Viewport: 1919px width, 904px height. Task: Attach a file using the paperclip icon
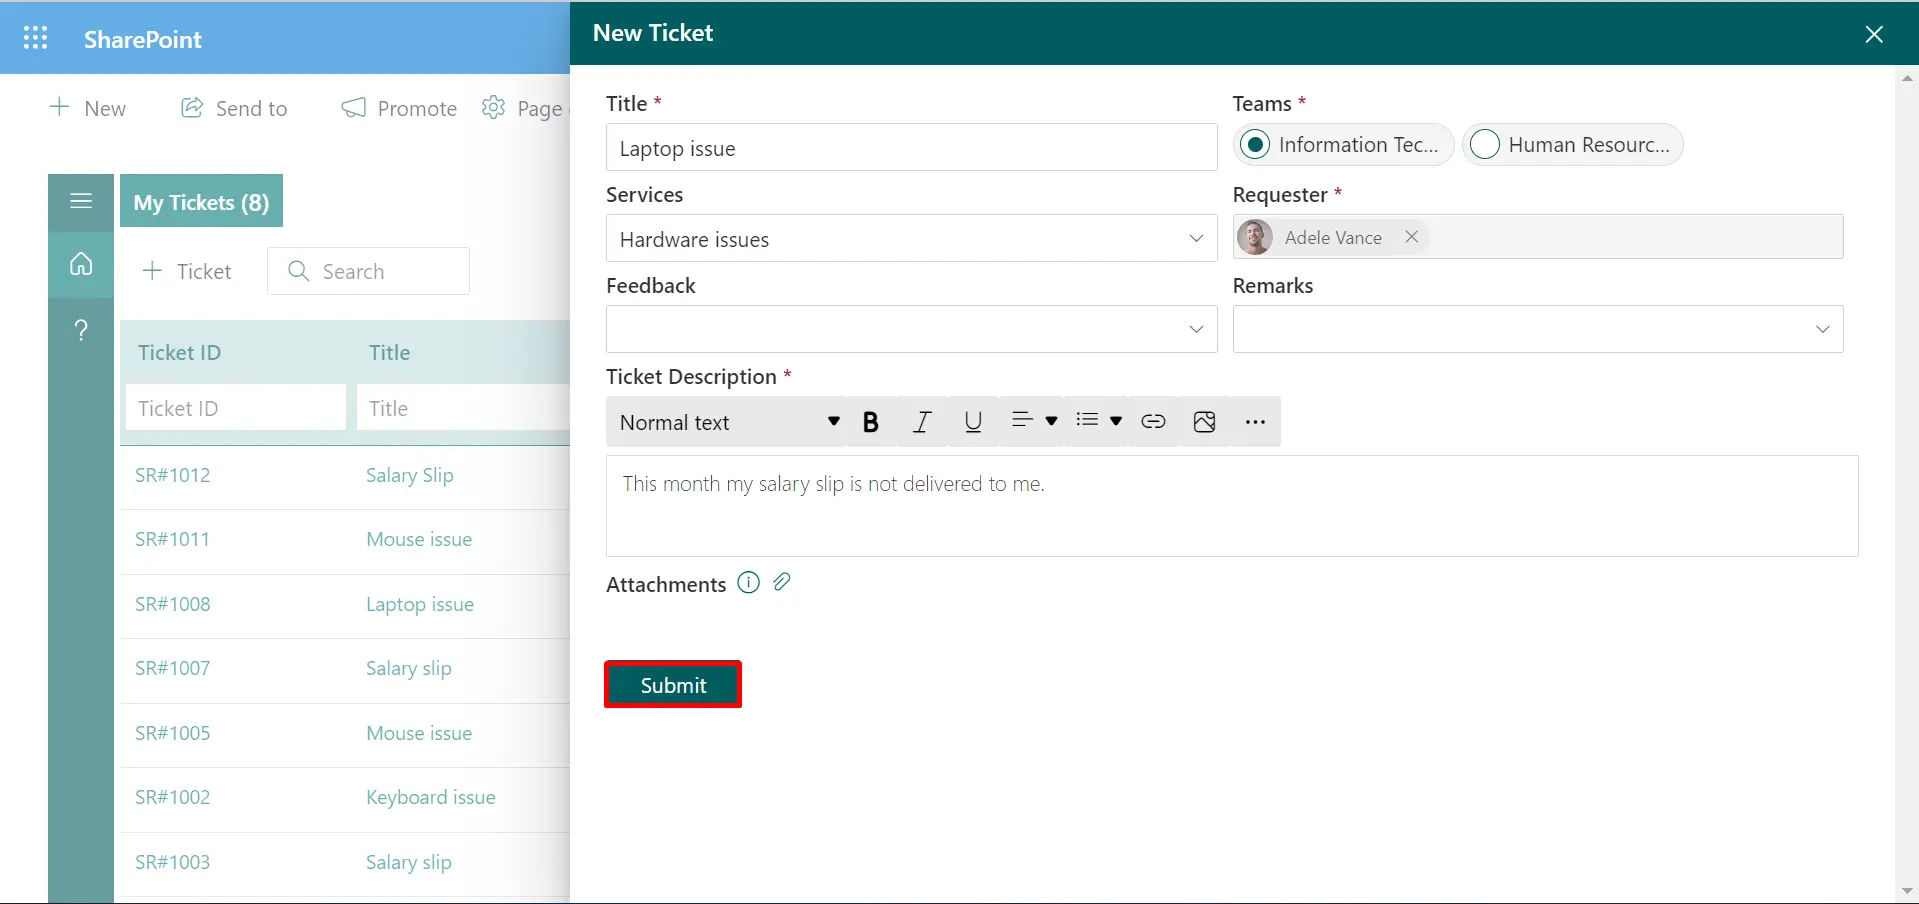click(x=782, y=582)
